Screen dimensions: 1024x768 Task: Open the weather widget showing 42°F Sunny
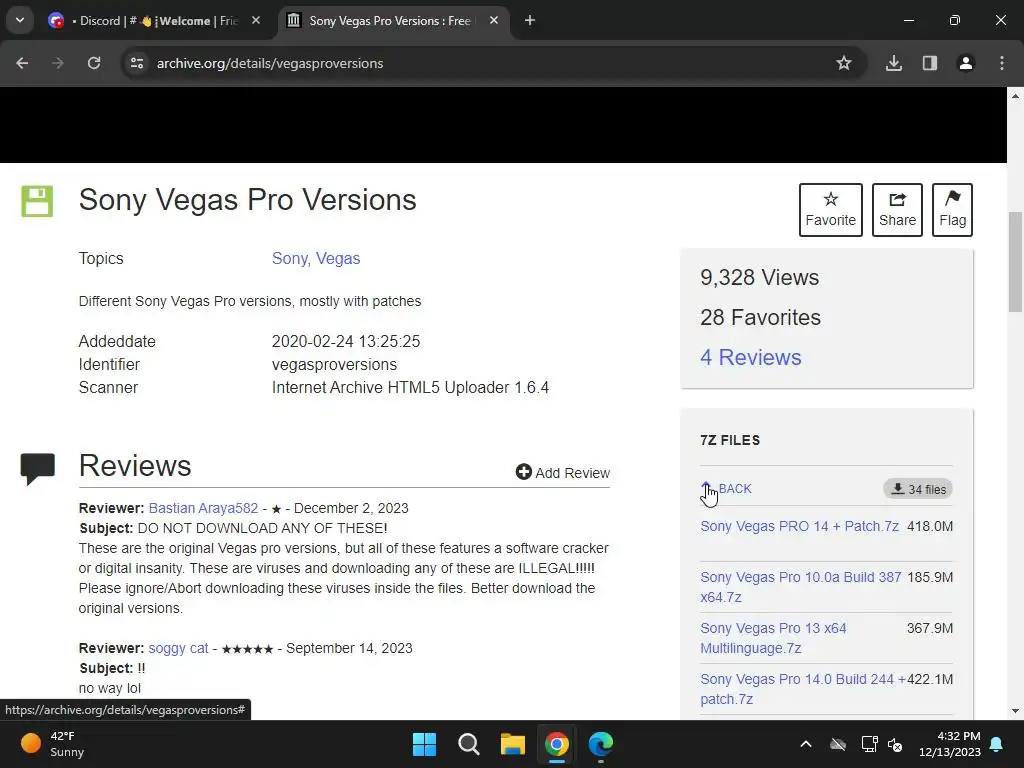coord(52,744)
